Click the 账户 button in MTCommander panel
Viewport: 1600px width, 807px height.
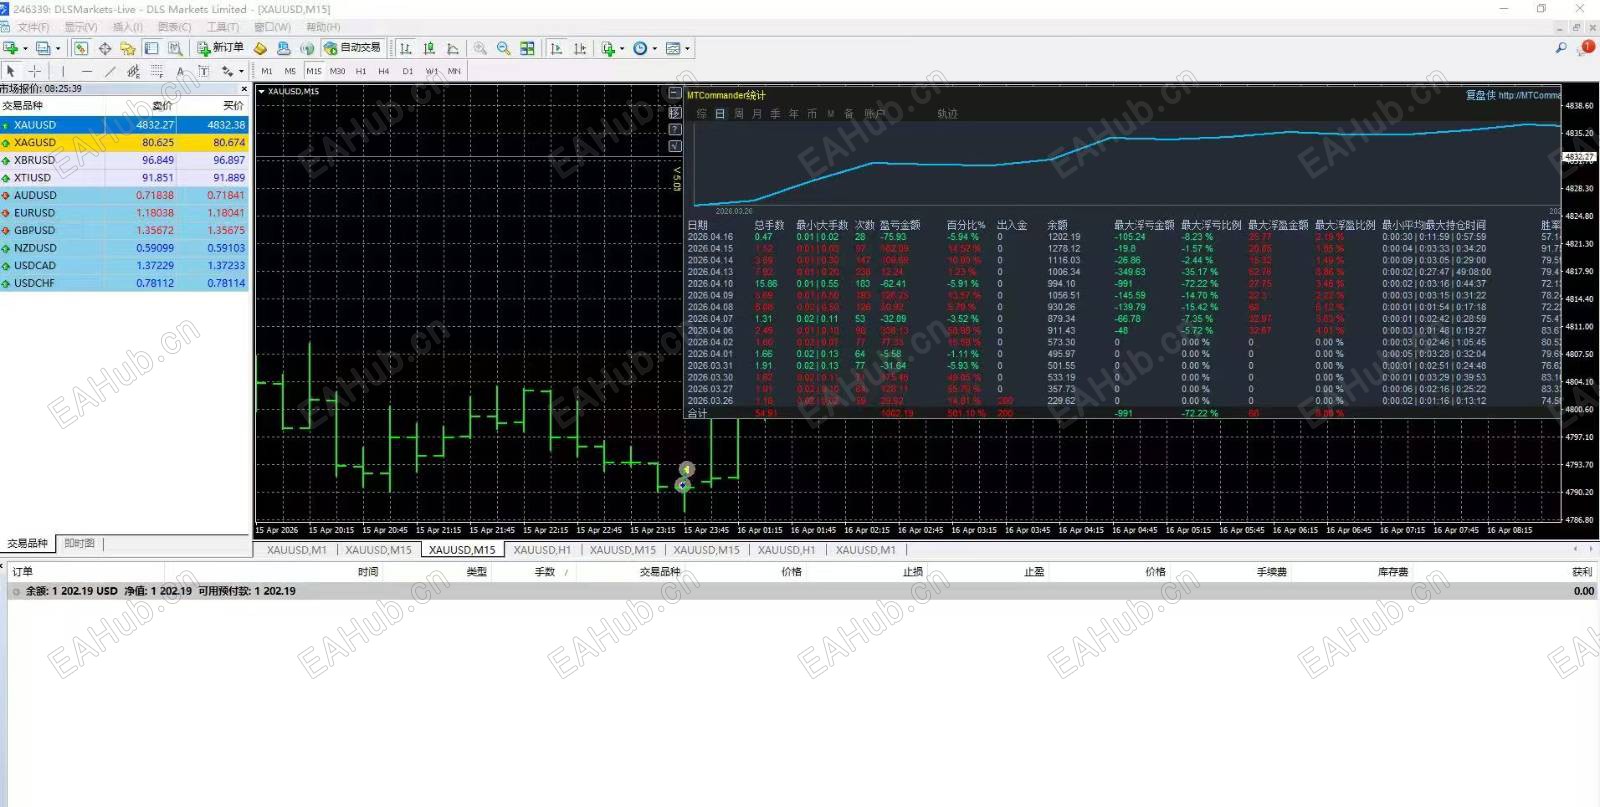tap(874, 114)
